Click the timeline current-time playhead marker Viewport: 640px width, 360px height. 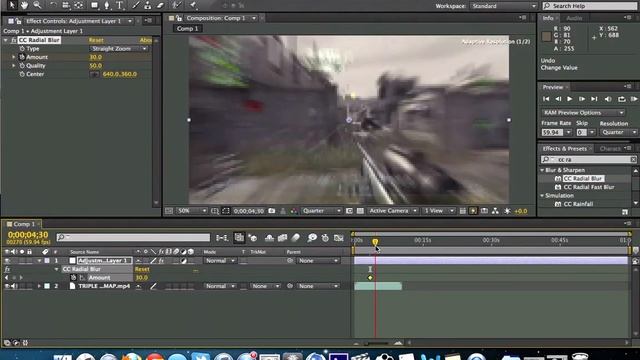[x=375, y=242]
